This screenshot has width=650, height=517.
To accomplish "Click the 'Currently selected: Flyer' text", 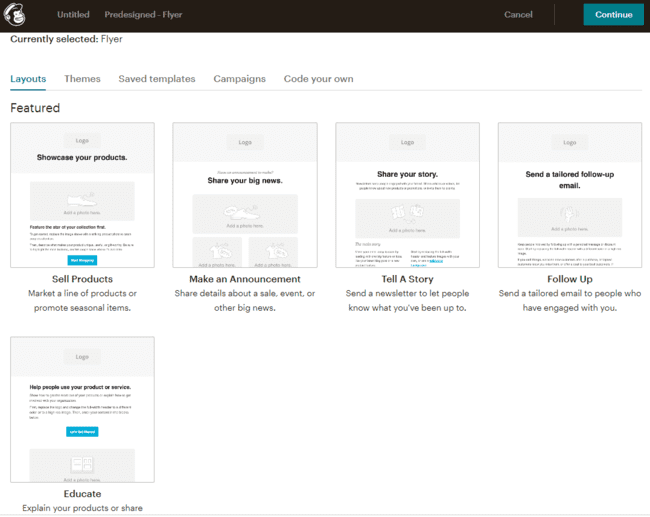I will point(66,39).
